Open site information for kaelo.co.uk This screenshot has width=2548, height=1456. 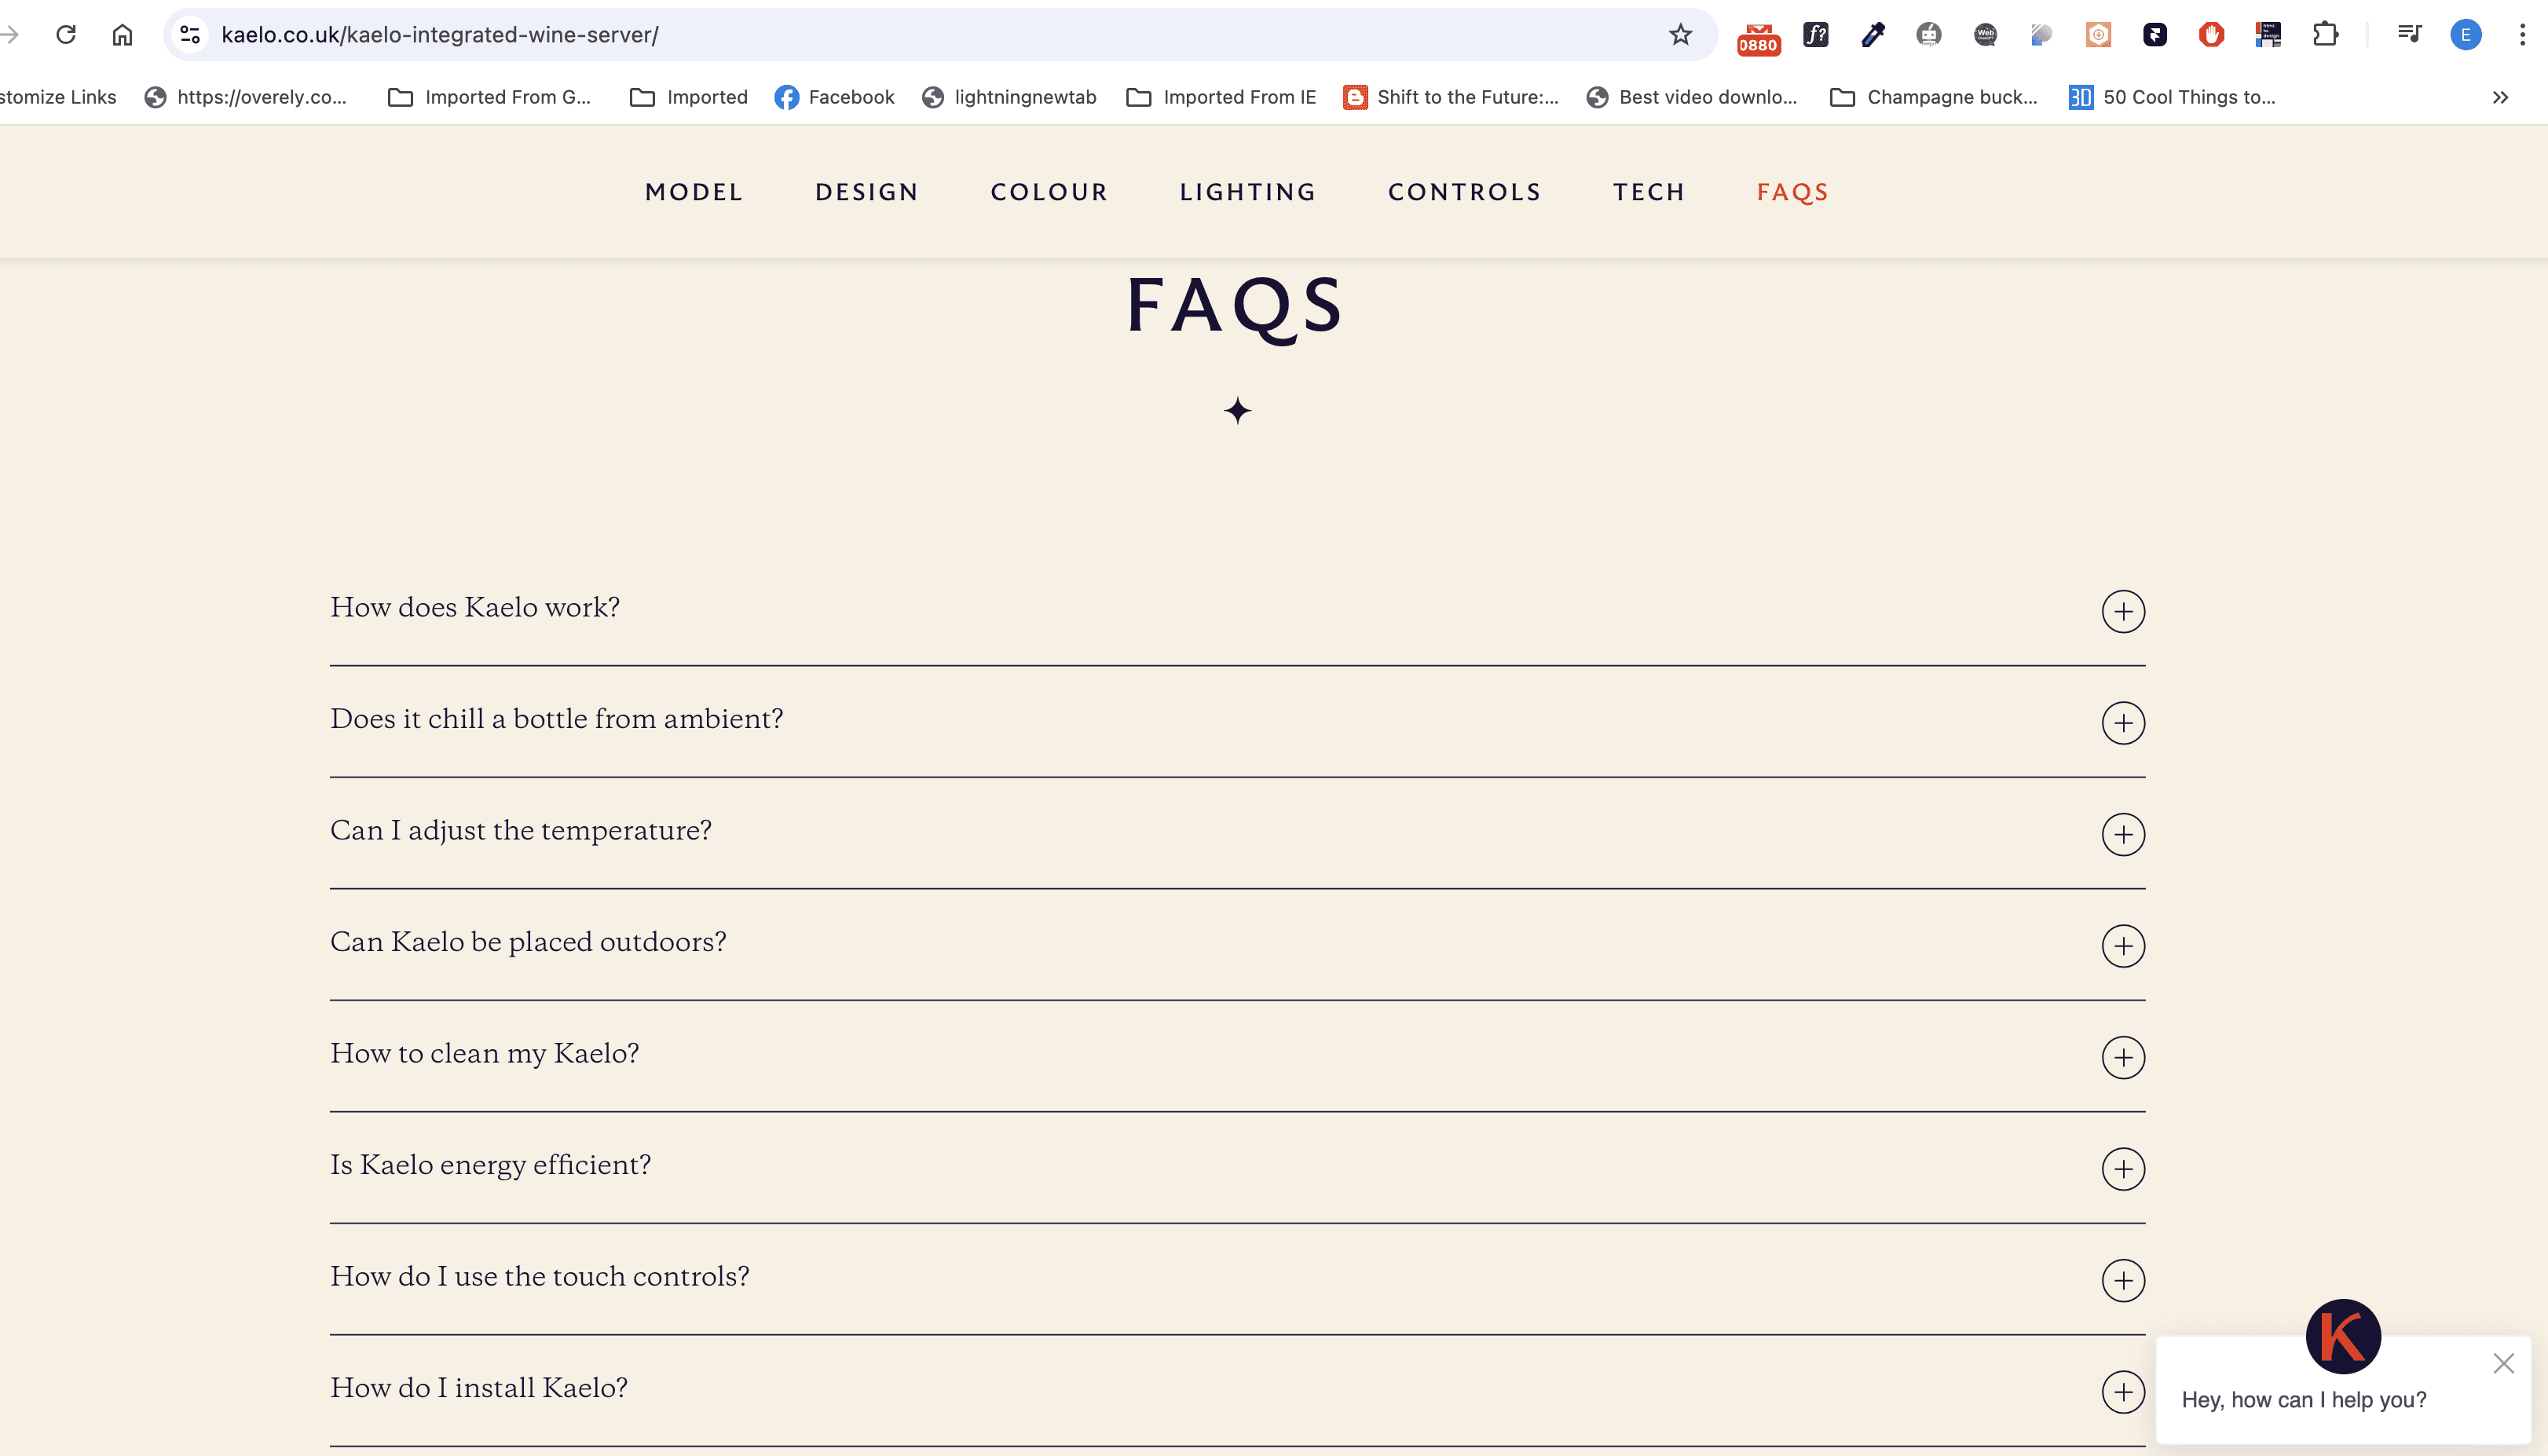pos(190,35)
